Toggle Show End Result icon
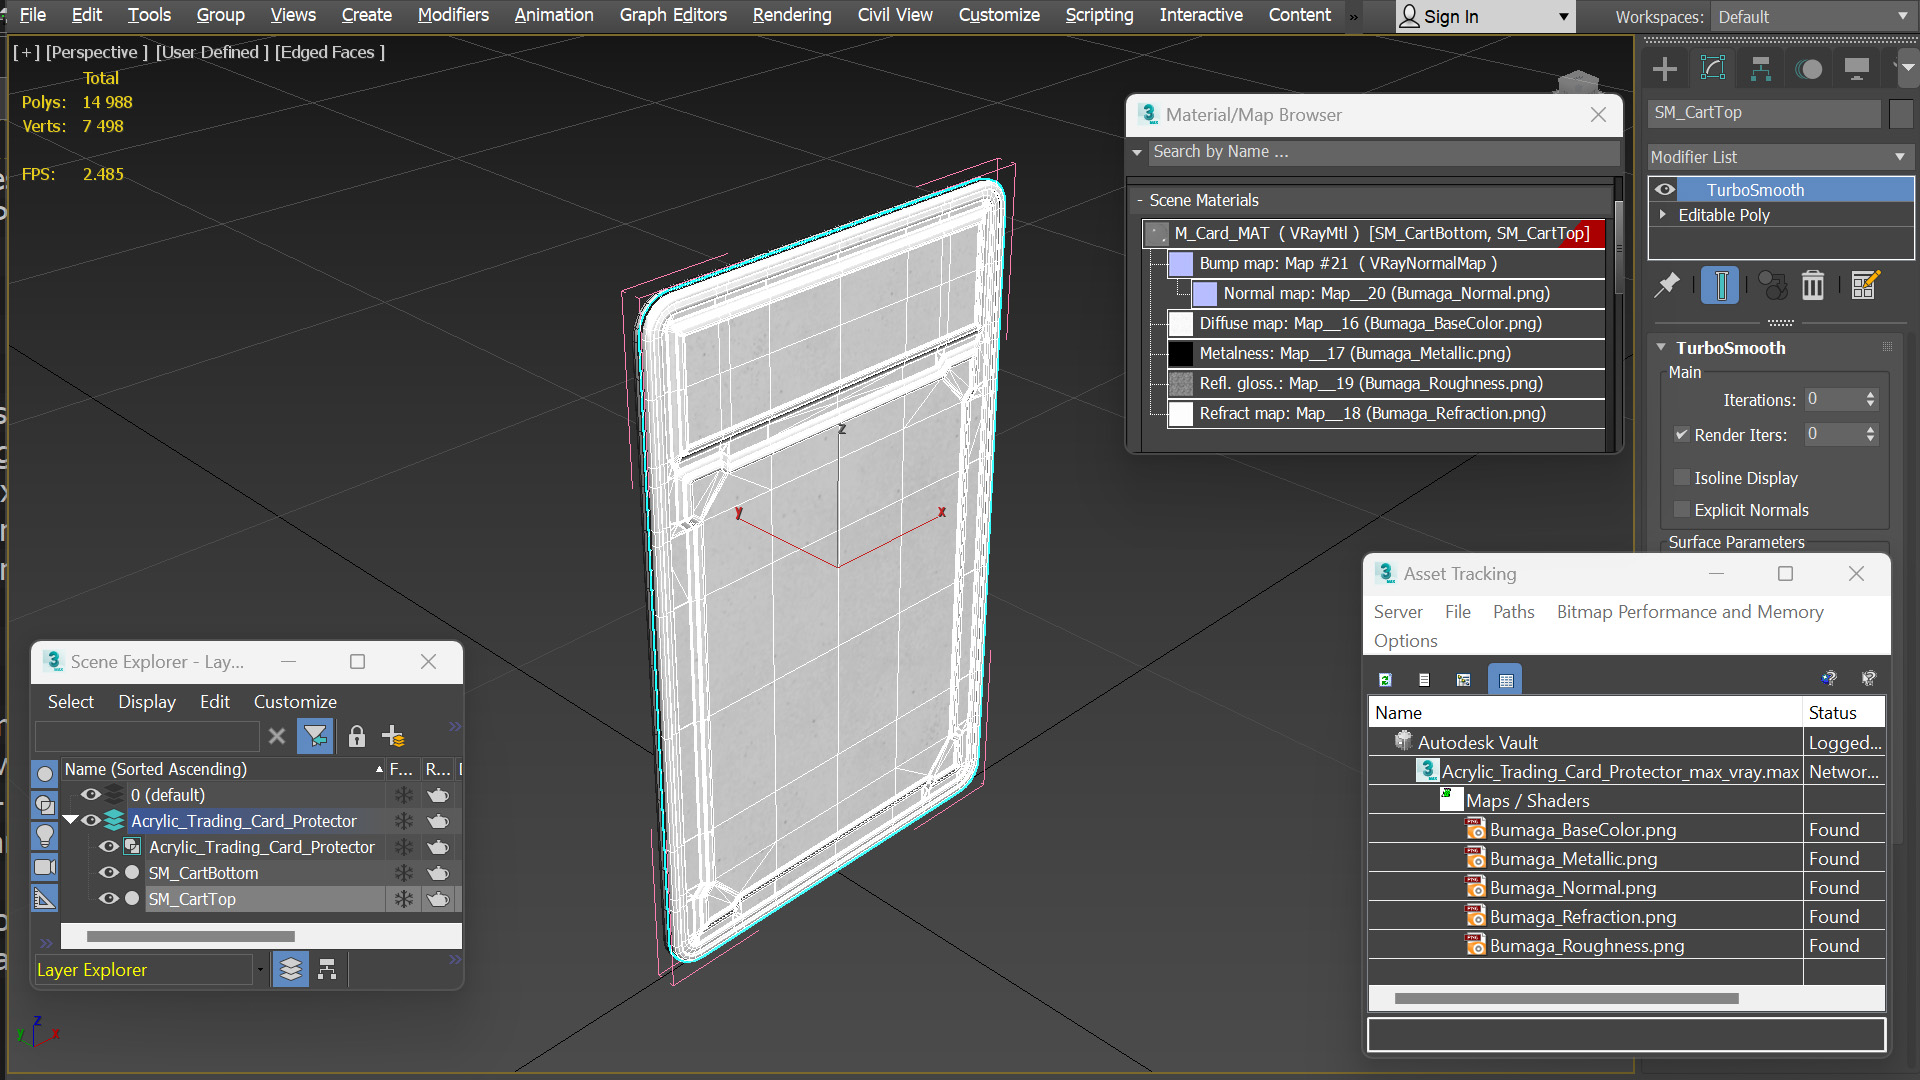Viewport: 1920px width, 1080px height. tap(1721, 286)
